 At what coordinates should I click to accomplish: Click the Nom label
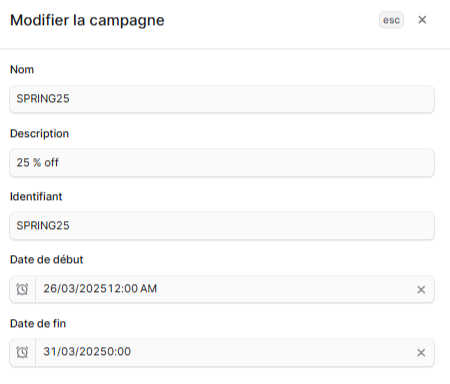coord(22,69)
